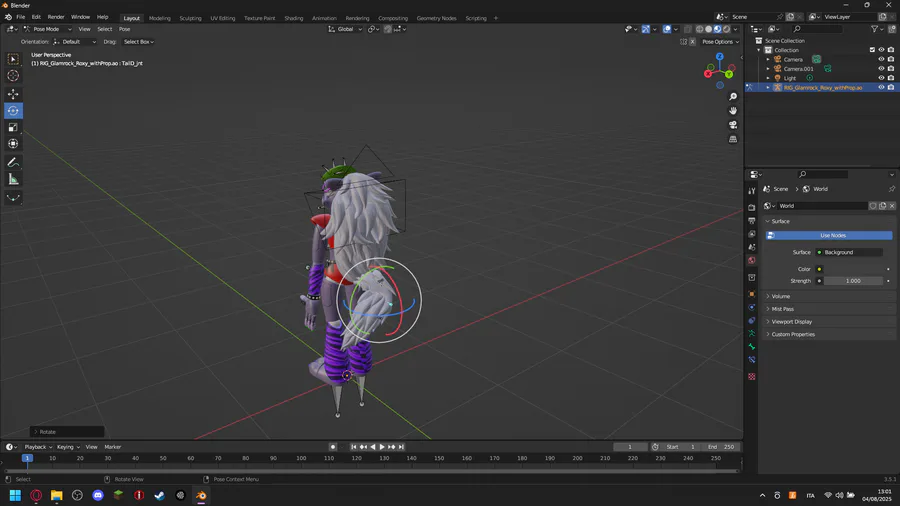
Task: Switch perspective/orthographic grid icon
Action: click(733, 139)
